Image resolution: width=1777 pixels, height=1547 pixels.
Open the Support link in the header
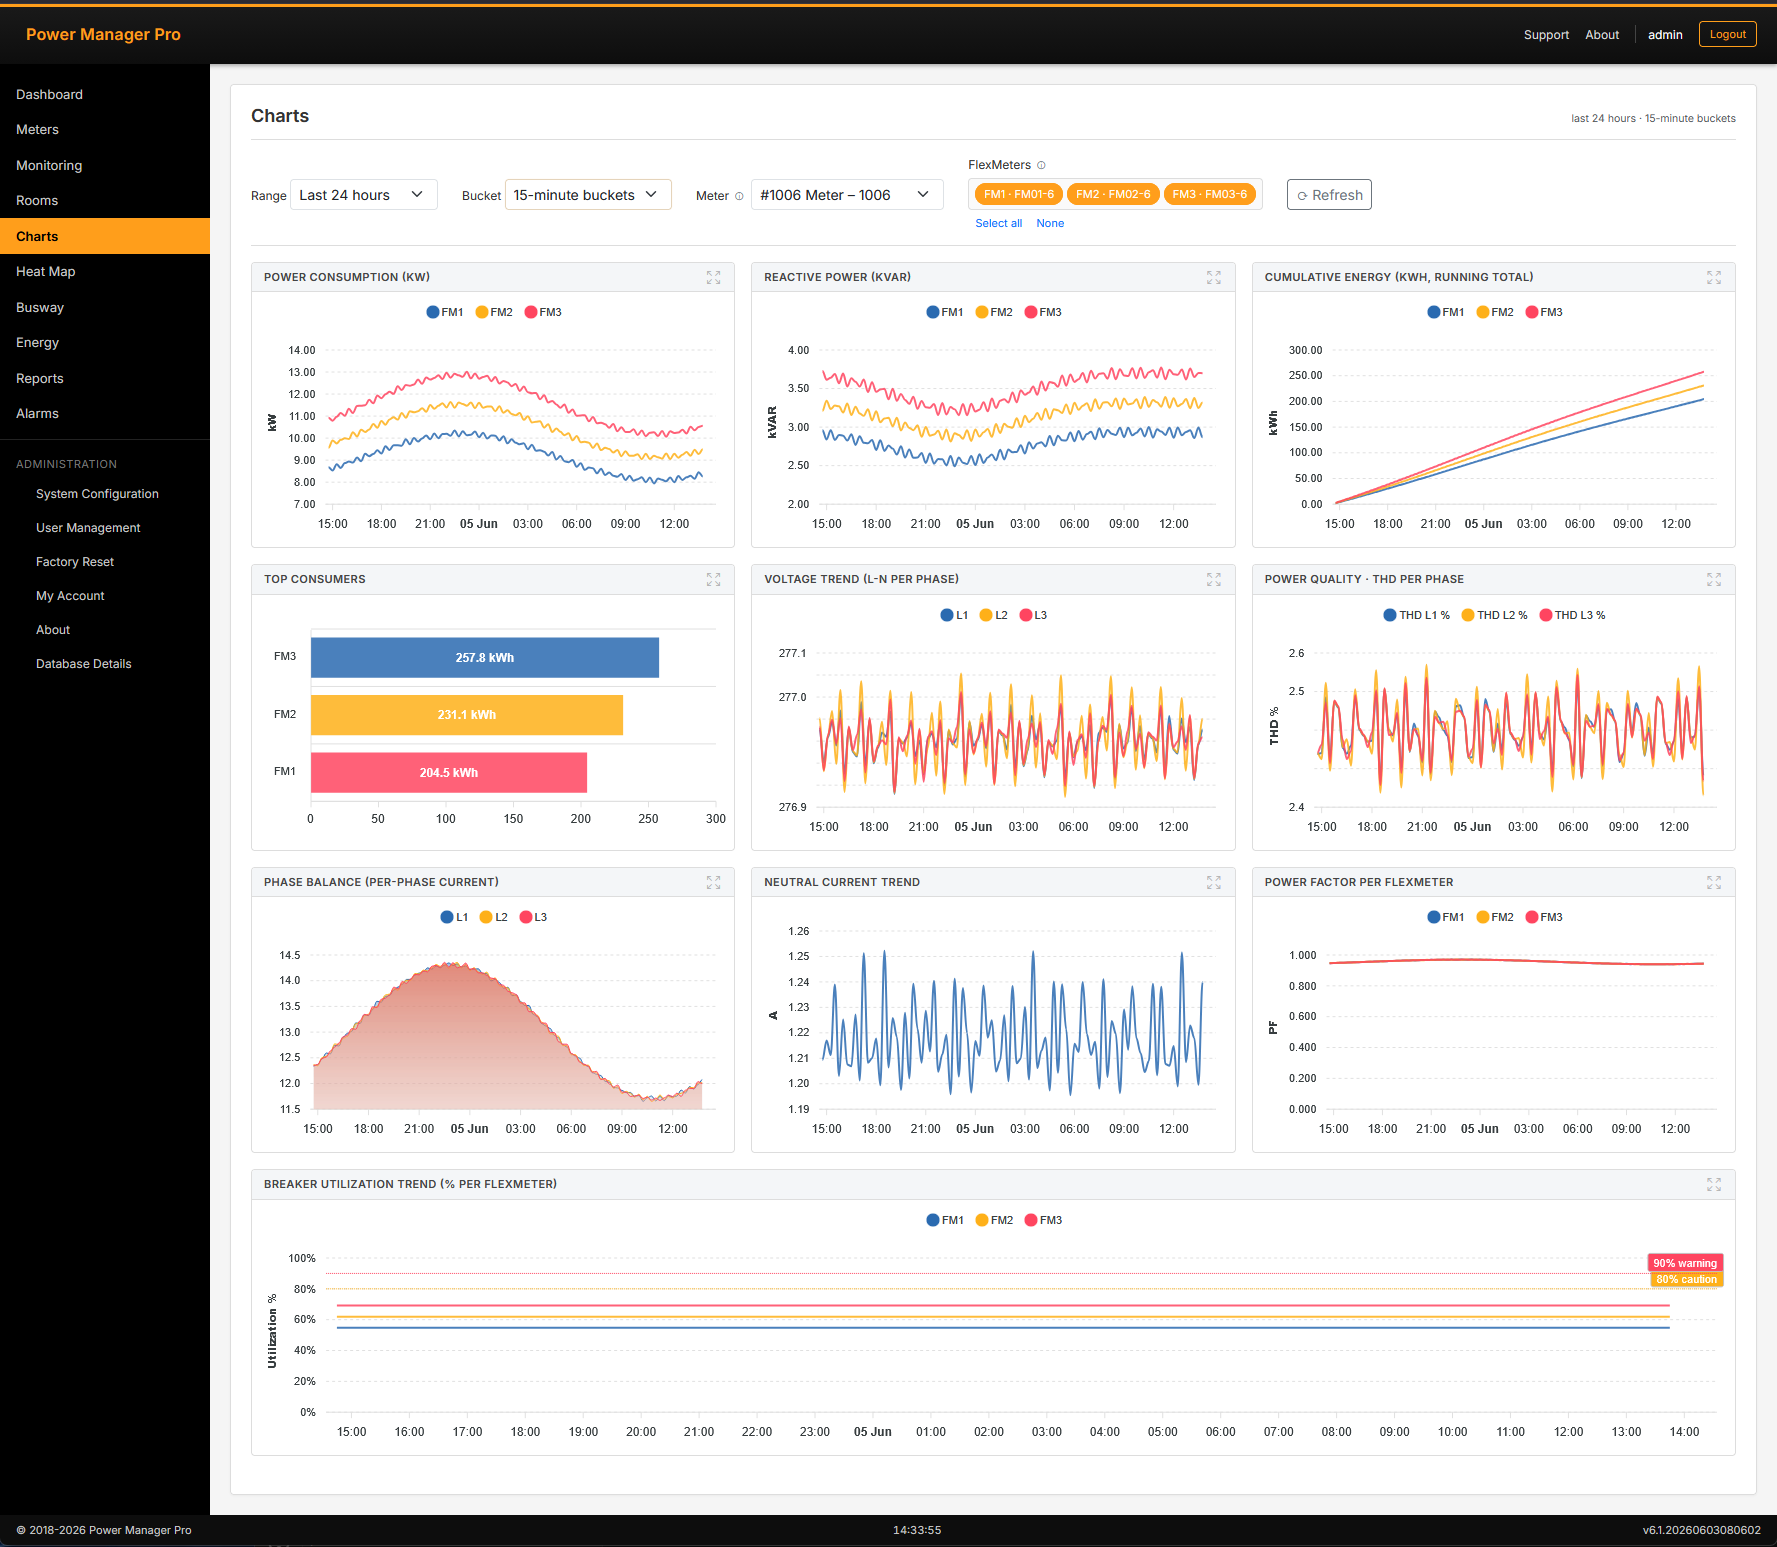click(1546, 35)
